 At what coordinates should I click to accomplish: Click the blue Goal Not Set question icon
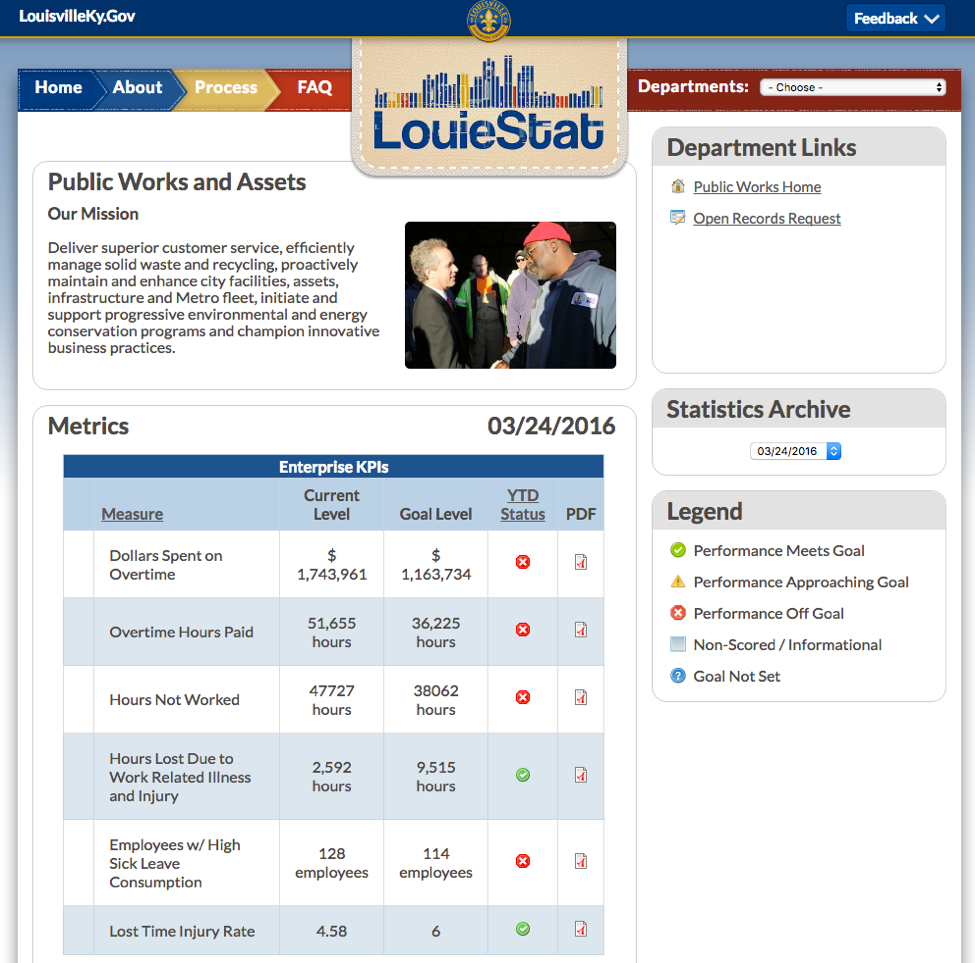(x=678, y=676)
